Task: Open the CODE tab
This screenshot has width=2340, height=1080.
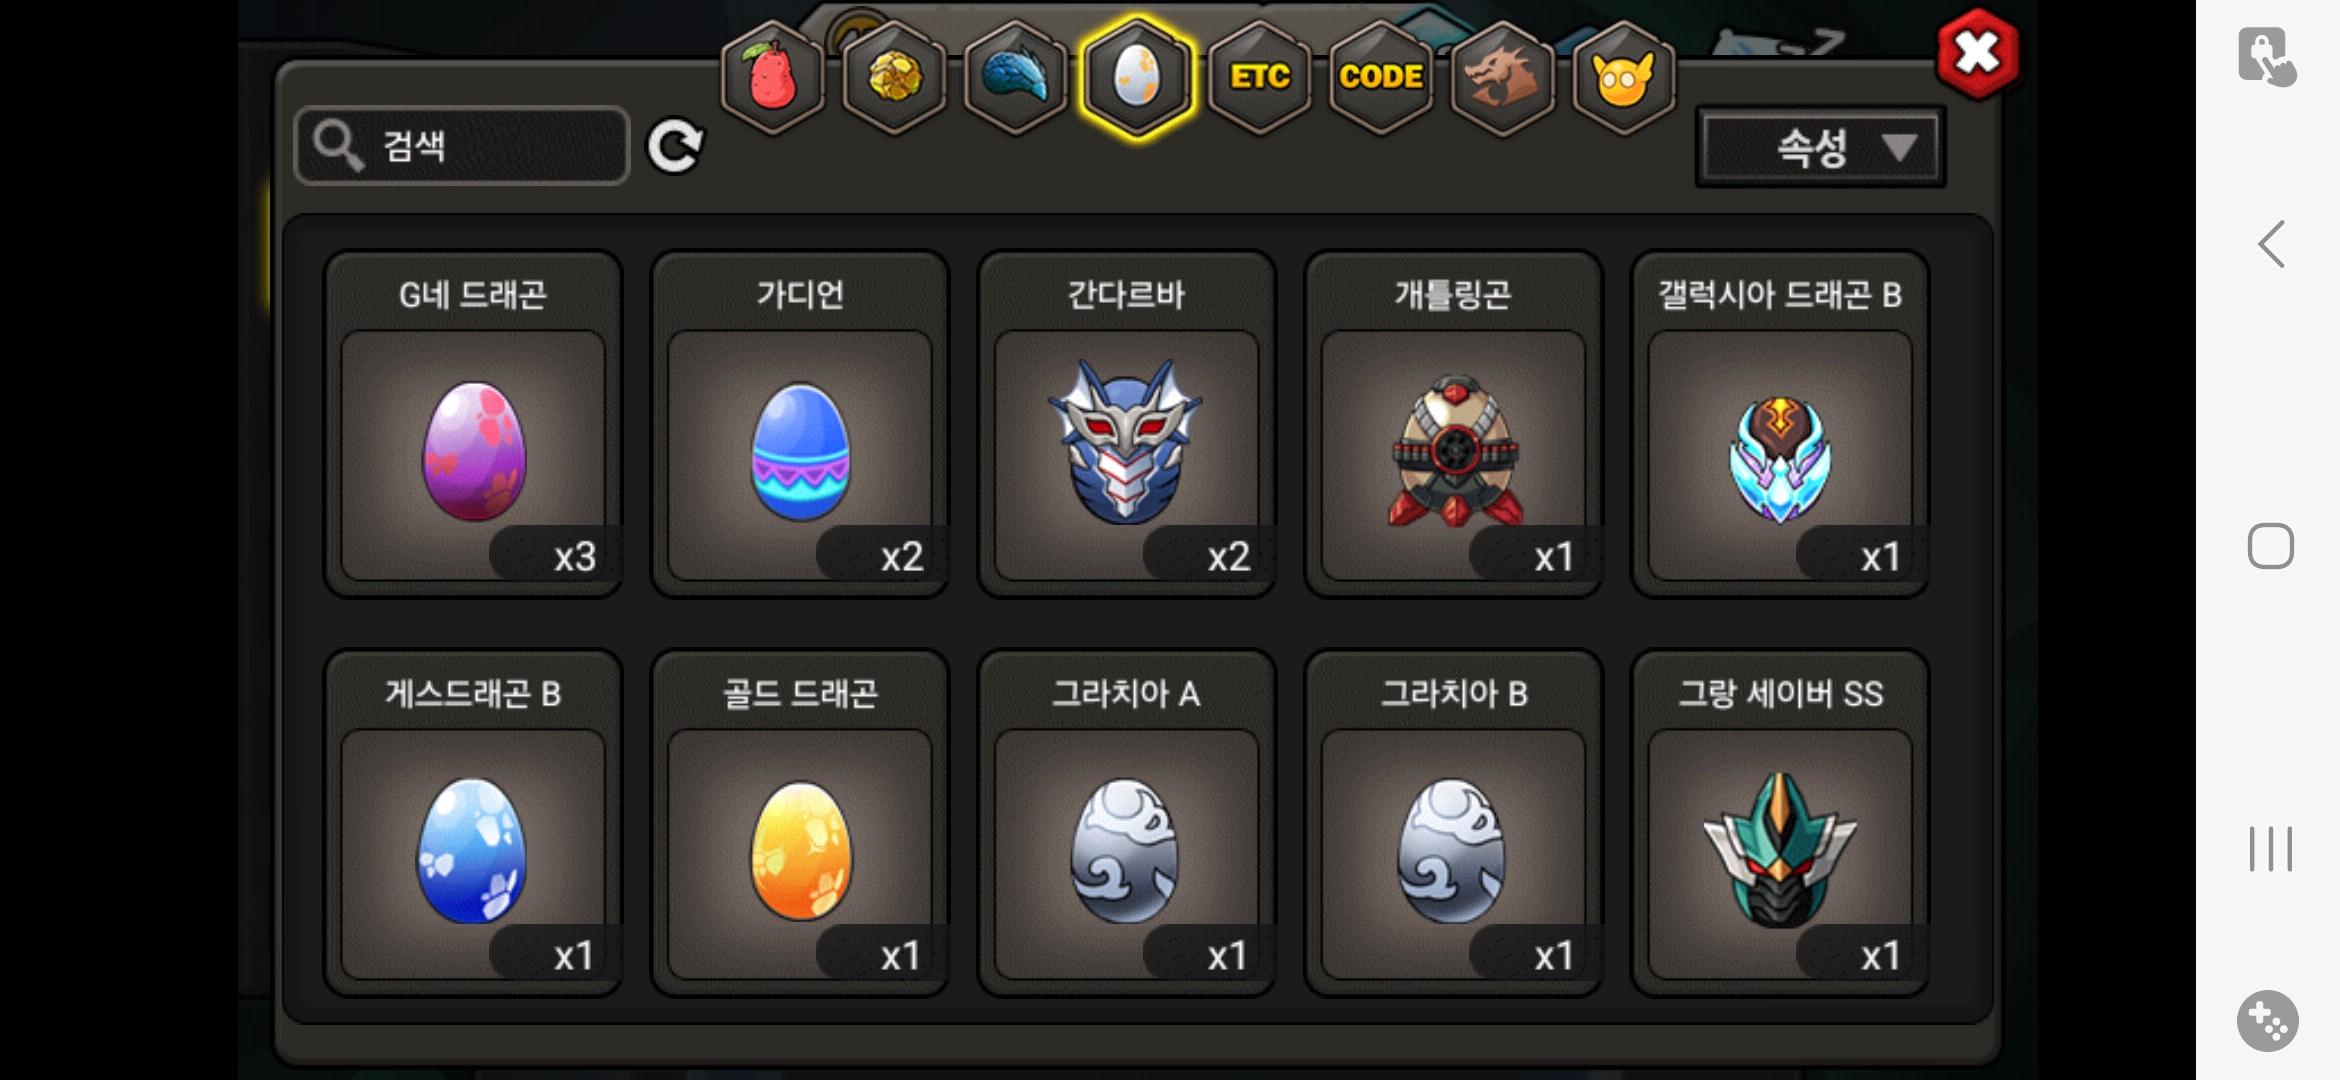Action: tap(1381, 77)
